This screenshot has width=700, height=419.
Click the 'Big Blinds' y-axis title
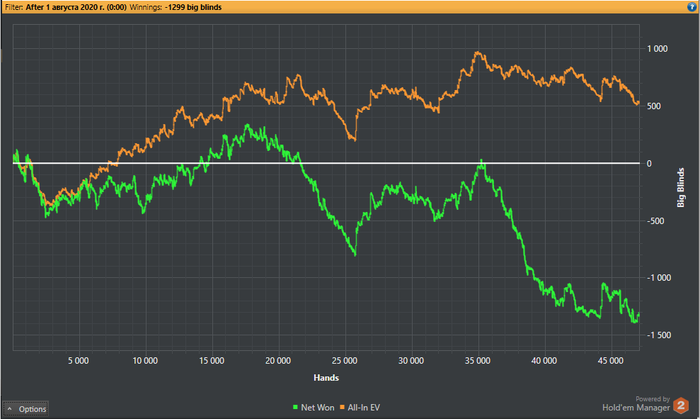(x=680, y=187)
